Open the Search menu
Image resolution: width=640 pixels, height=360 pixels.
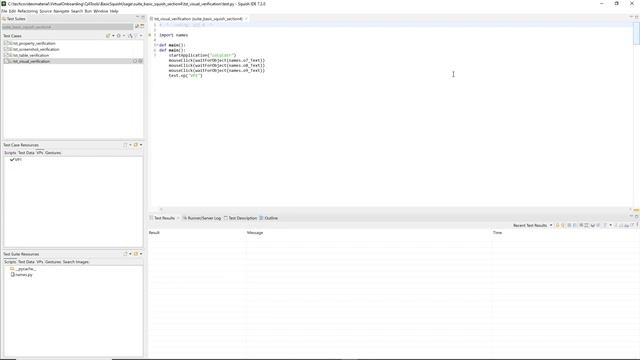(x=77, y=11)
